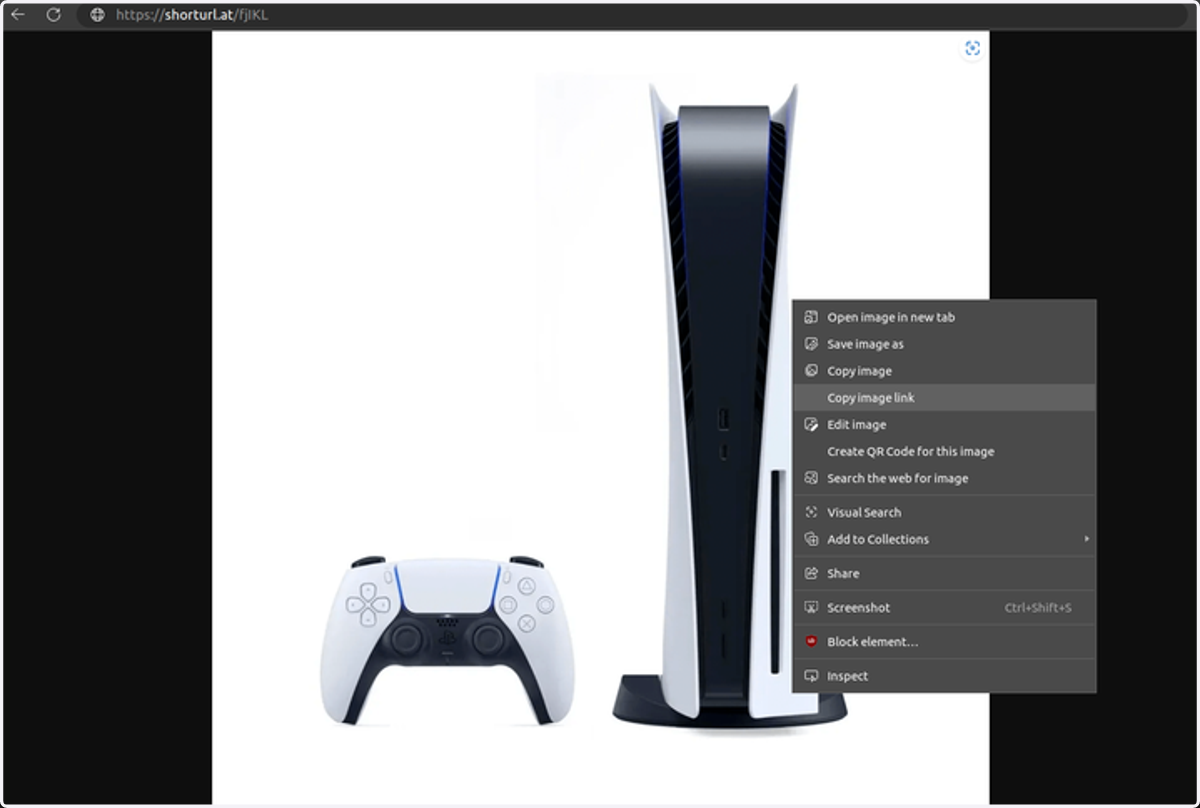Click the Save image as icon
Screen dimensions: 1200x808
click(811, 344)
